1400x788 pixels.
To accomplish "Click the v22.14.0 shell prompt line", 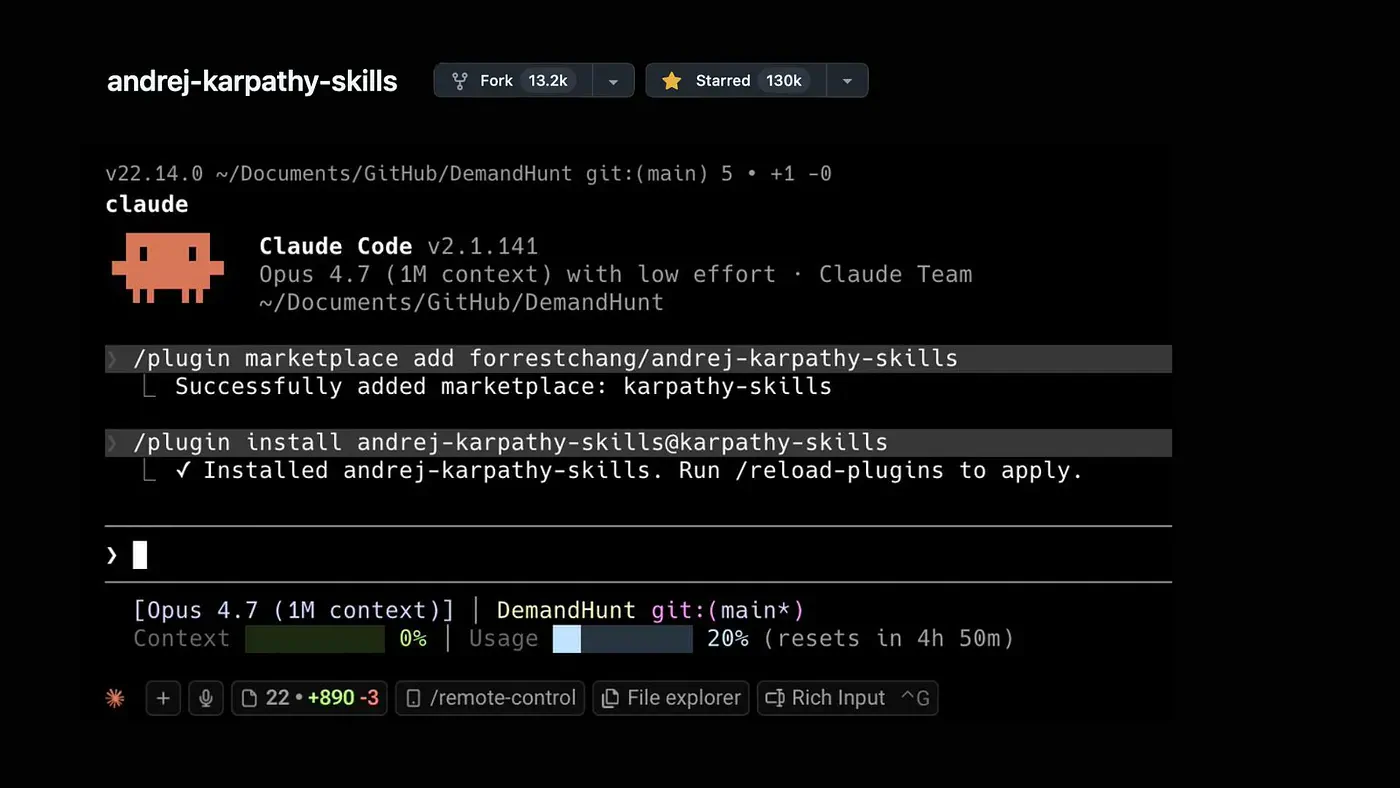I will [468, 174].
